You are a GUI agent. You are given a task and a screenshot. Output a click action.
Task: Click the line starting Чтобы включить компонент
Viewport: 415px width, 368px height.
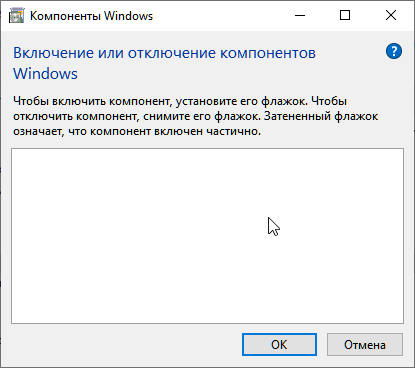(x=180, y=101)
